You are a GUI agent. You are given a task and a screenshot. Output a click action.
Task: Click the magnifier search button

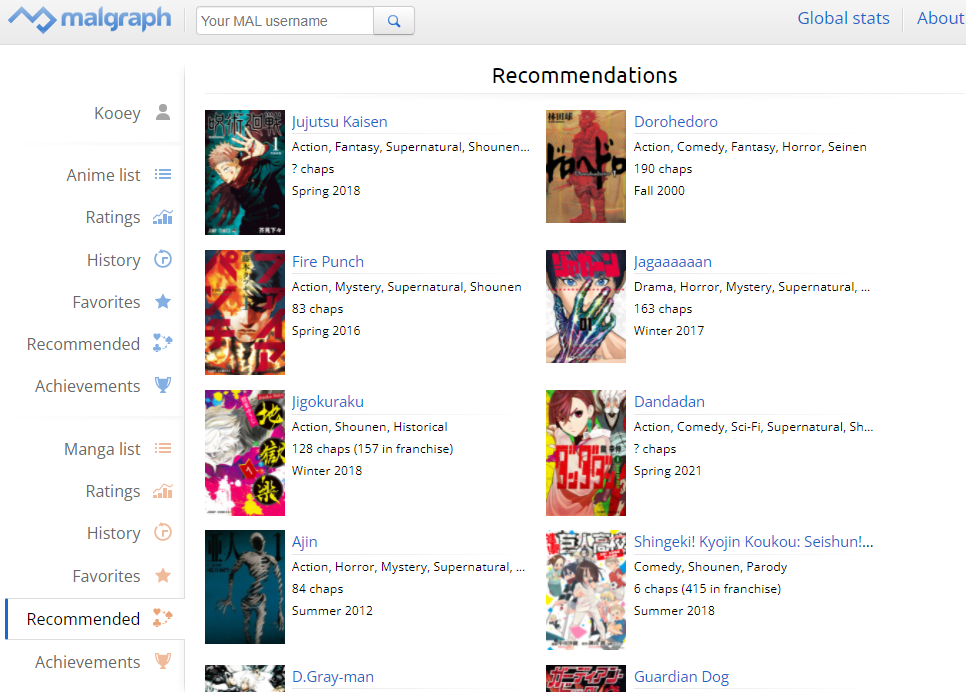pyautogui.click(x=394, y=21)
